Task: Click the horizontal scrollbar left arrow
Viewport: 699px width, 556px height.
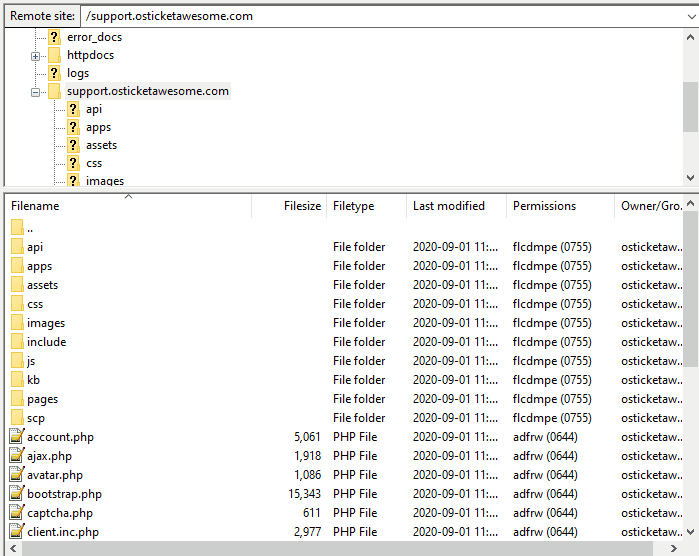Action: pyautogui.click(x=13, y=548)
